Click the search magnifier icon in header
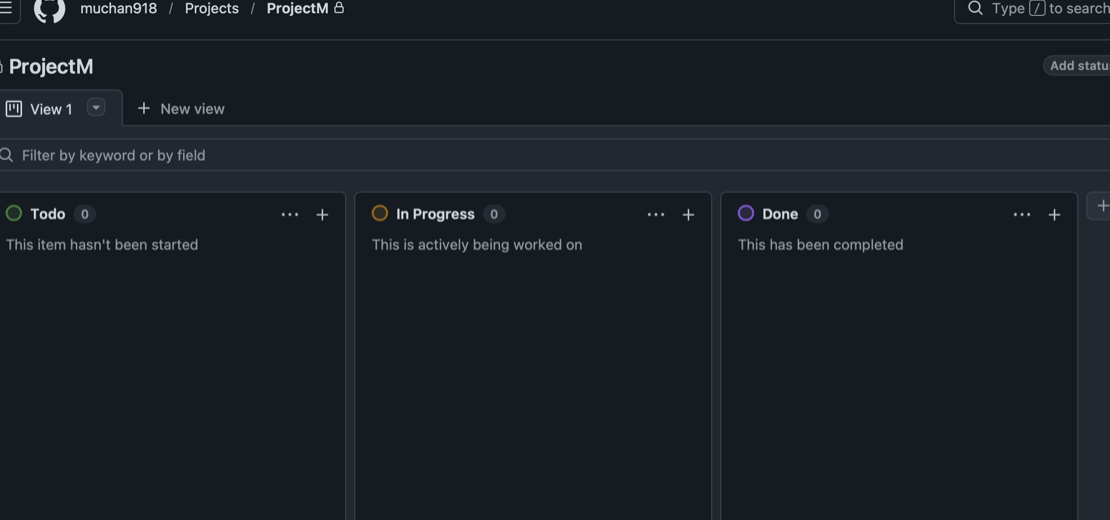 pos(975,8)
